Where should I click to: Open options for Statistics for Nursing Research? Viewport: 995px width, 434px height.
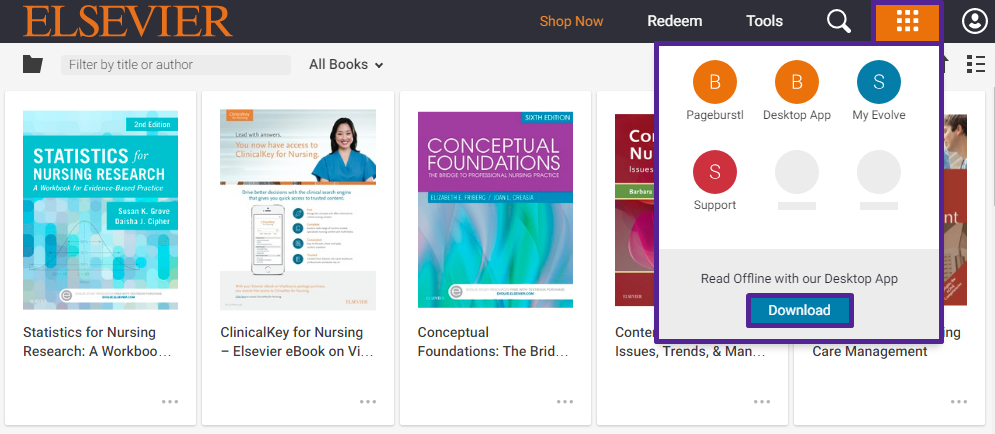pos(170,402)
